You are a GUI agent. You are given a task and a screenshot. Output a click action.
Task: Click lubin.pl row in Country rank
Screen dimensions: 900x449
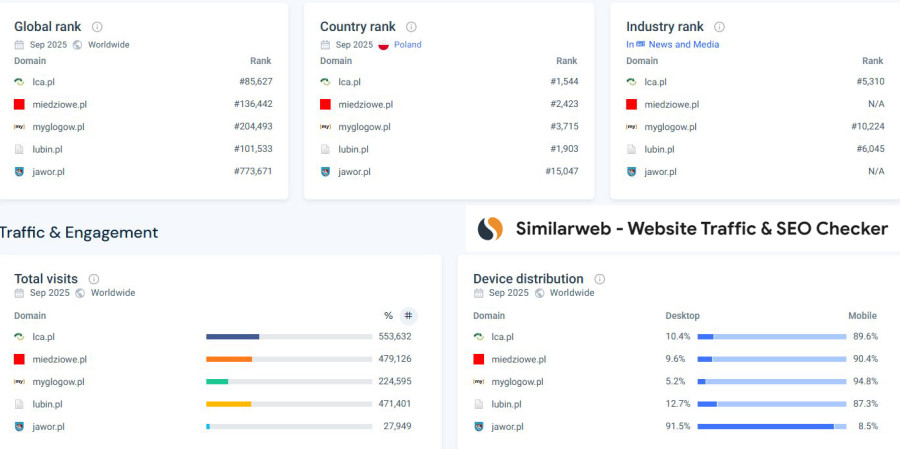point(353,149)
